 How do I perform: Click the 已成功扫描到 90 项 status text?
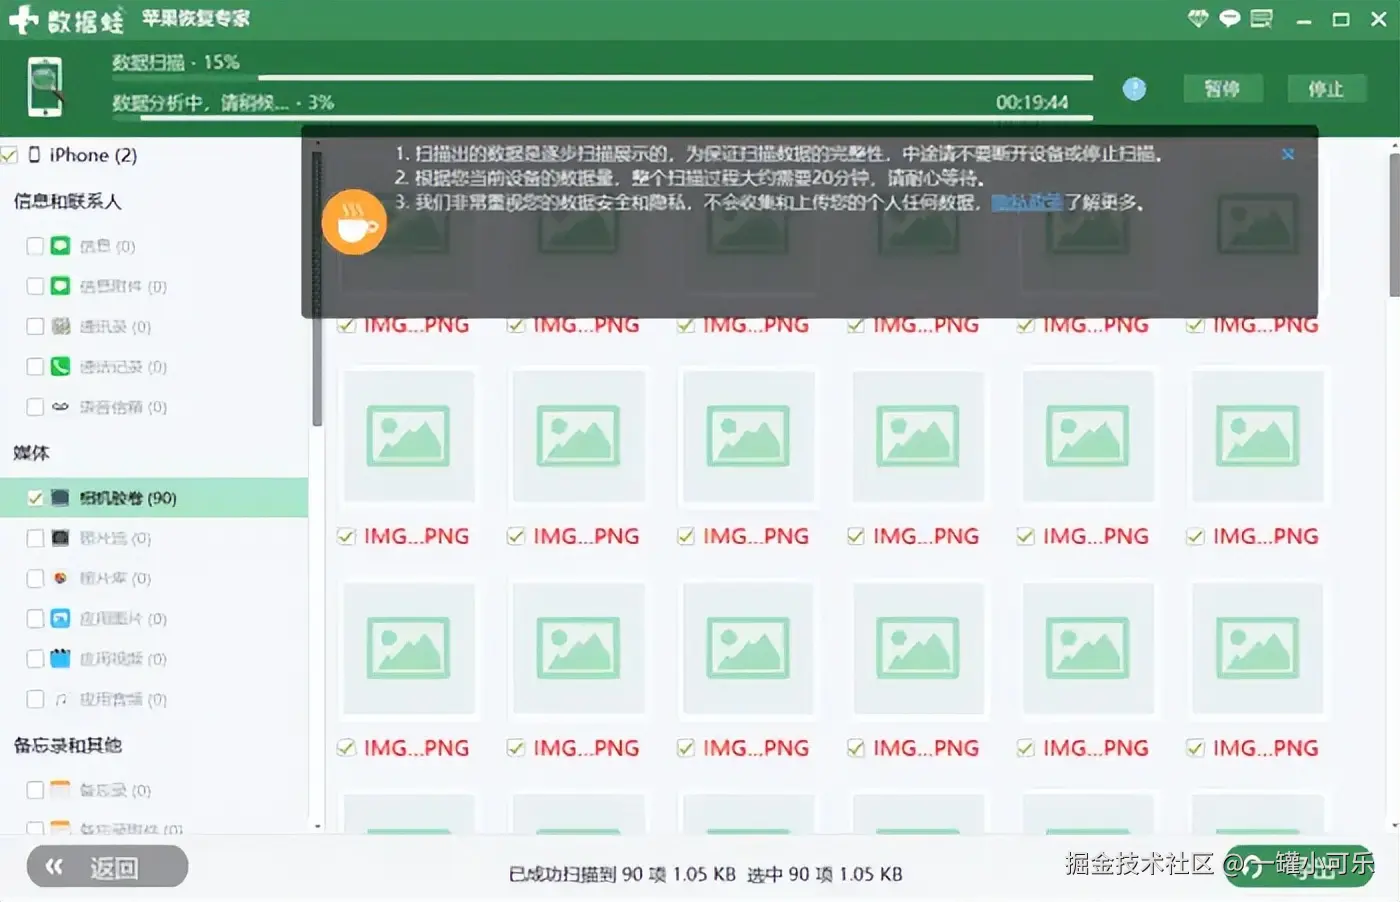622,874
